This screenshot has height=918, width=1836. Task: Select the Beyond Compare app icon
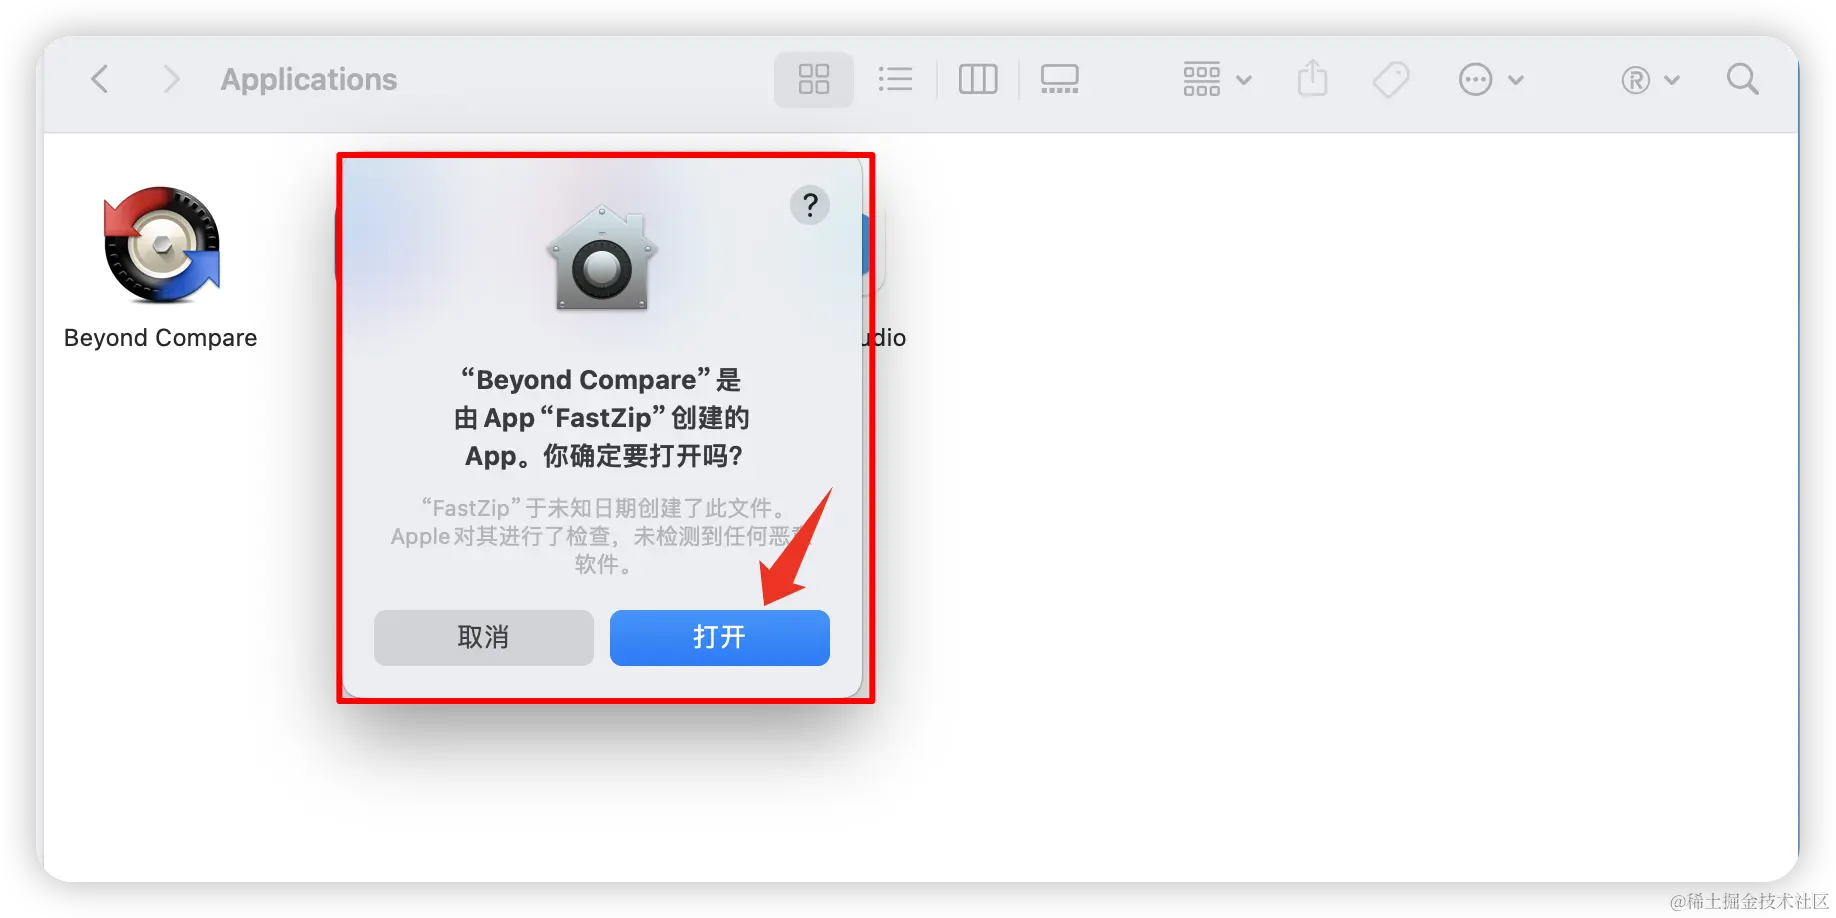[161, 245]
